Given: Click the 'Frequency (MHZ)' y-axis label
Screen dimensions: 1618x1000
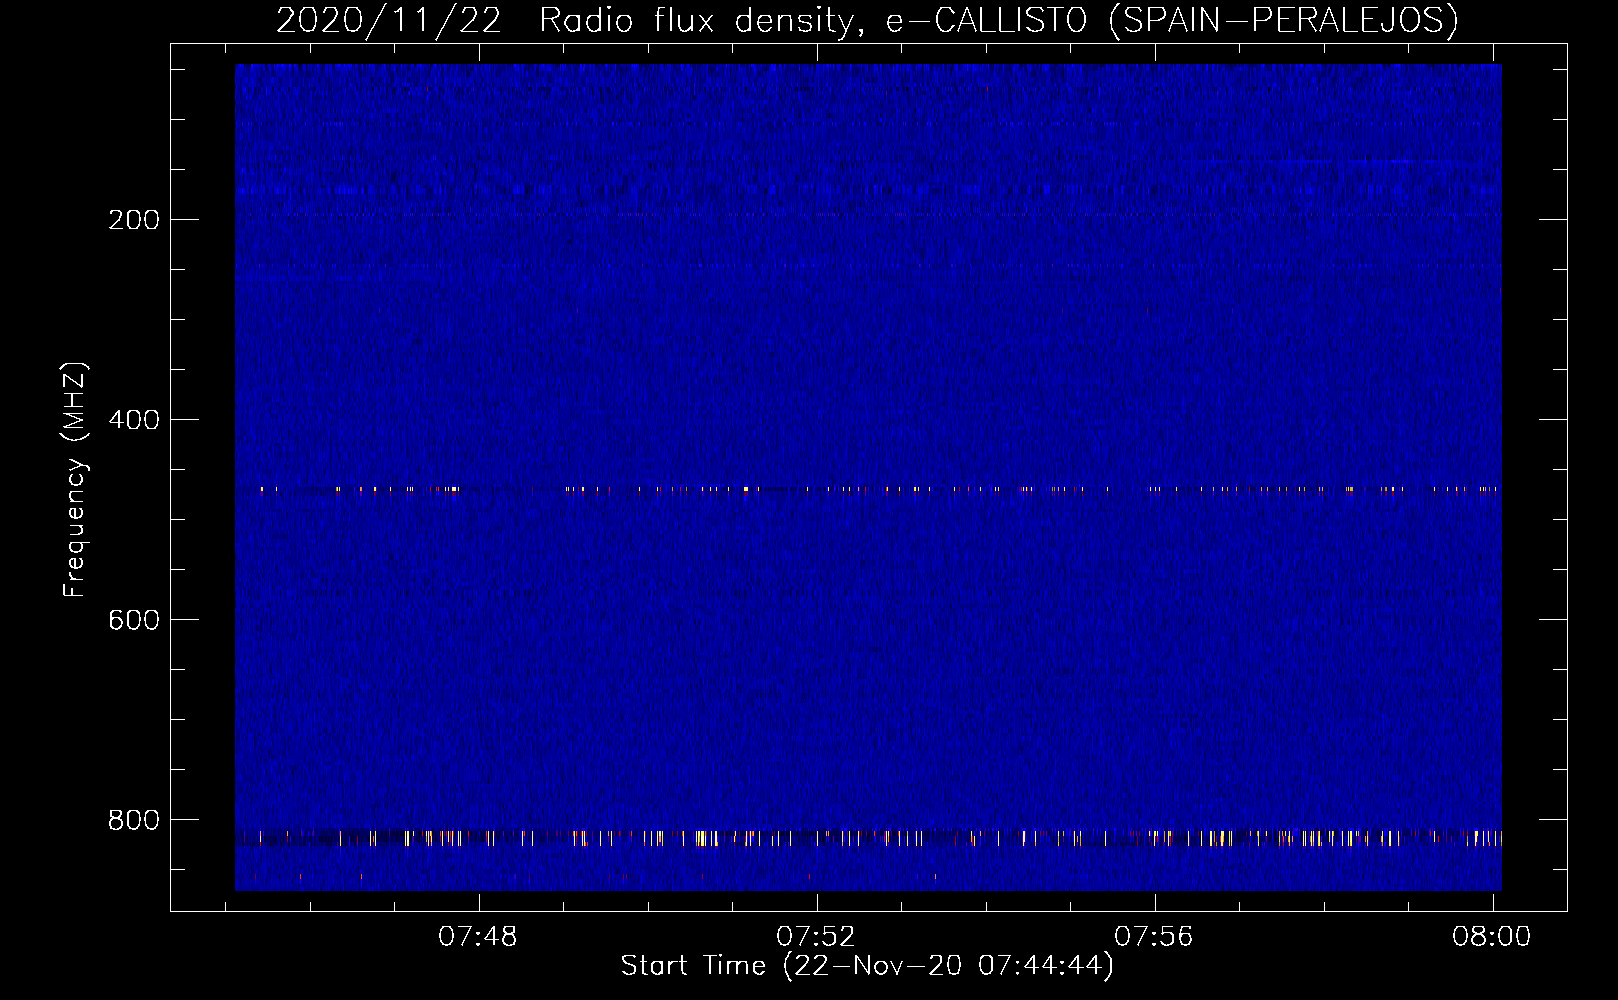Looking at the screenshot, I should (x=75, y=480).
